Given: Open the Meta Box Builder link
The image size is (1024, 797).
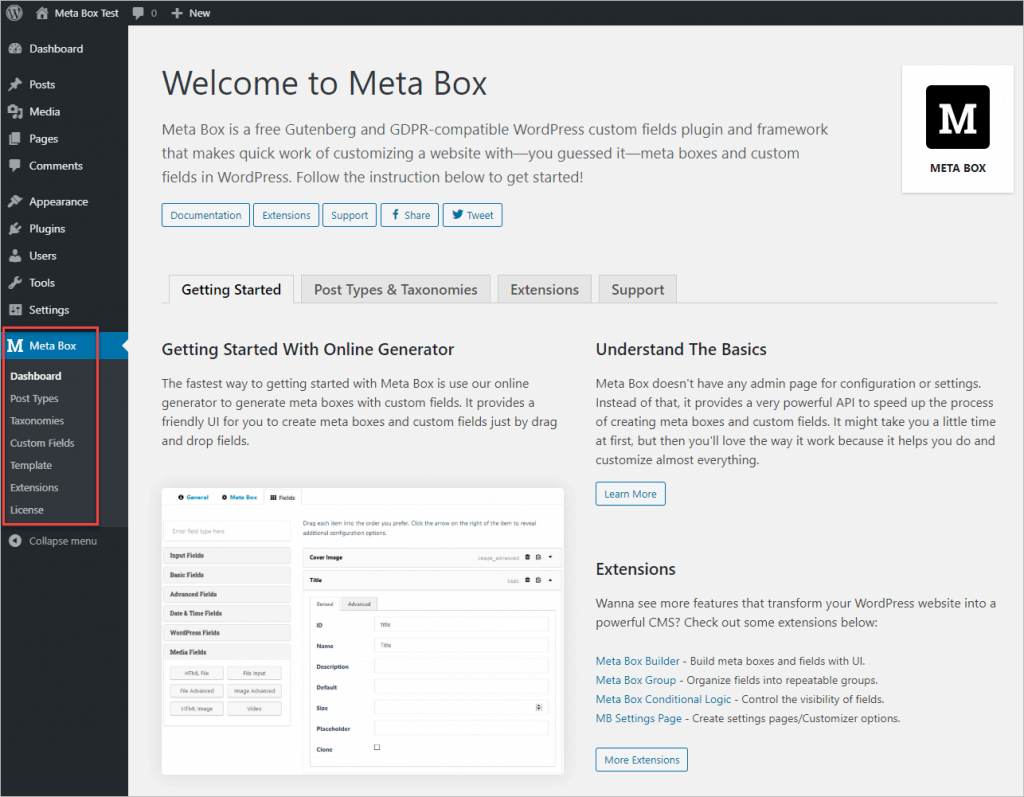Looking at the screenshot, I should point(638,661).
